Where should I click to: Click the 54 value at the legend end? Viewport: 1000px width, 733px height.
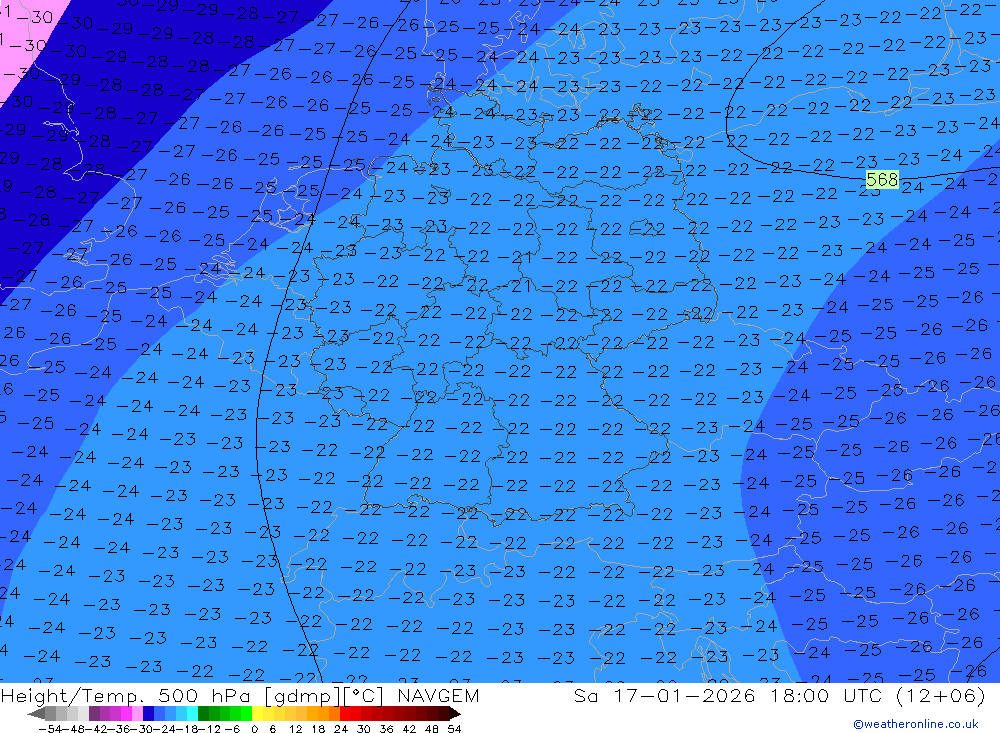point(454,729)
